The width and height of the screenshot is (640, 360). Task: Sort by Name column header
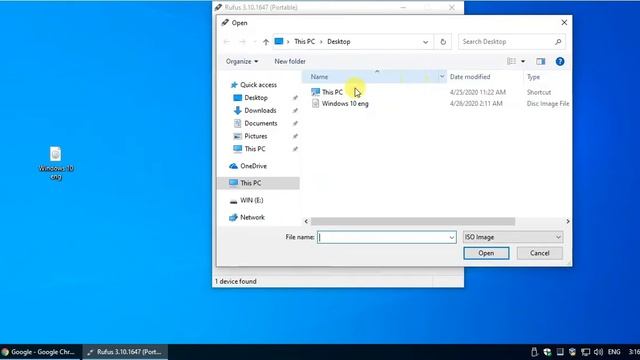click(x=319, y=77)
